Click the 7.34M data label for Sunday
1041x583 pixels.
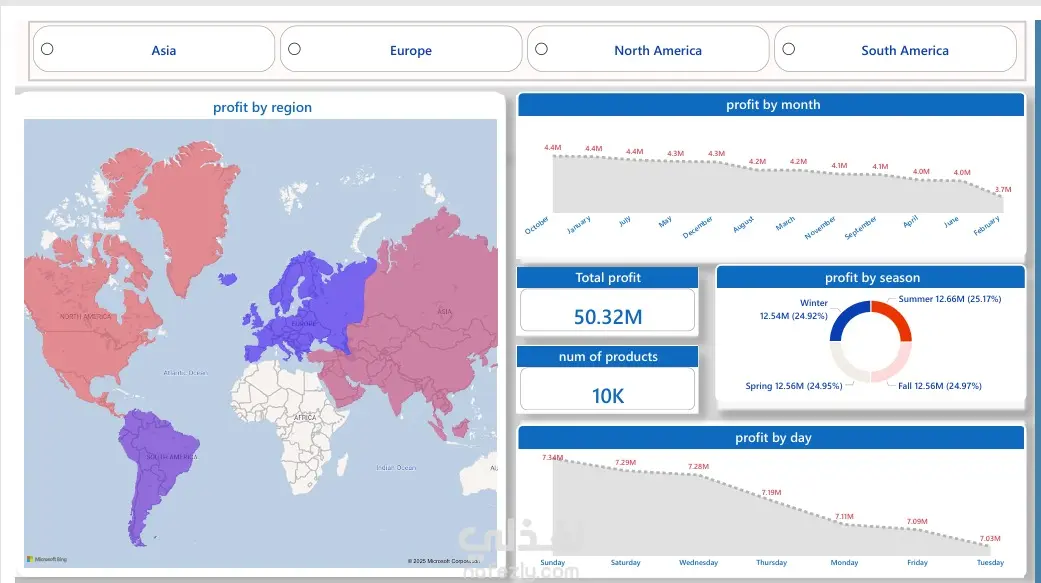(x=552, y=458)
